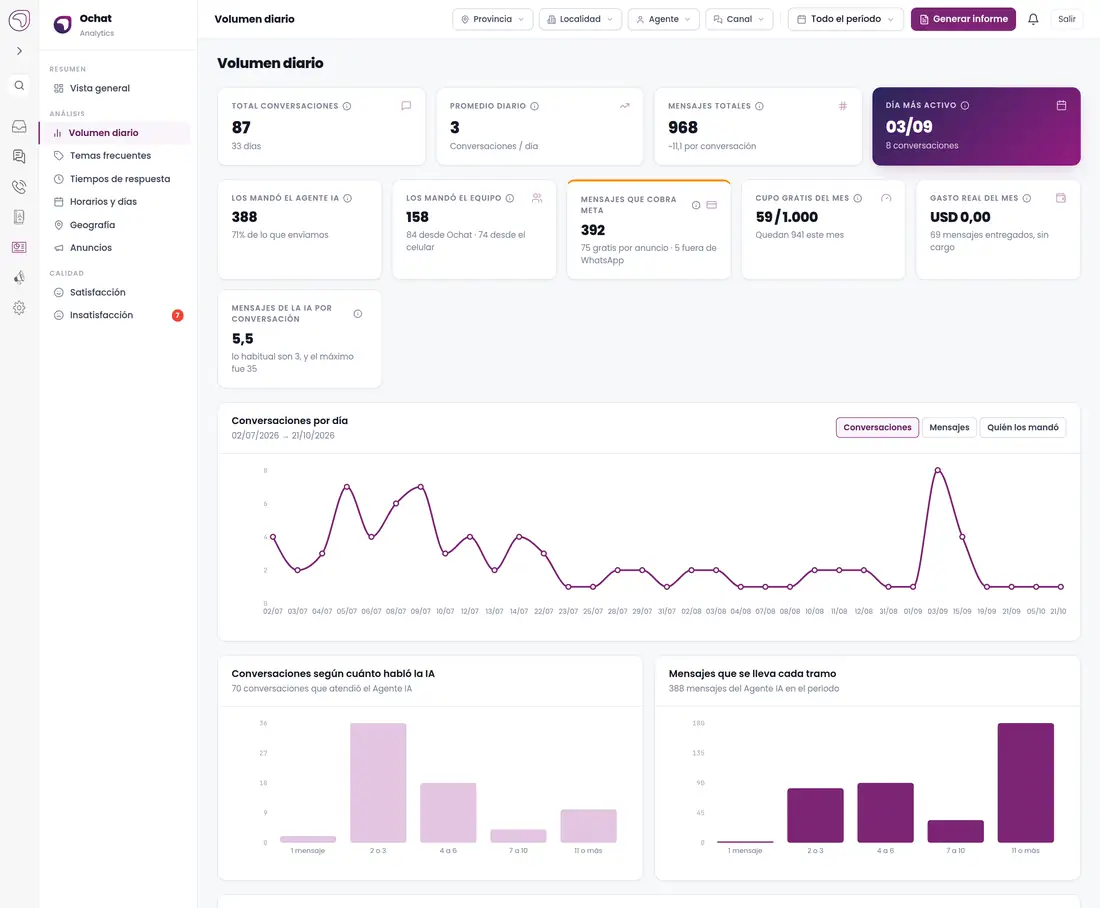
Task: Show info for Mensajes de la IA por conversación
Action: (x=358, y=314)
